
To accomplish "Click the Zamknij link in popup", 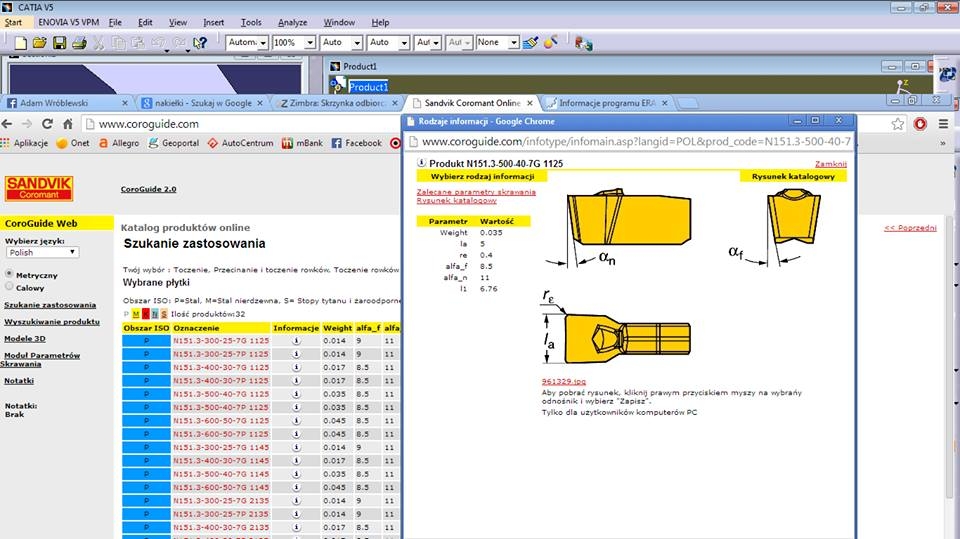I will coord(831,164).
